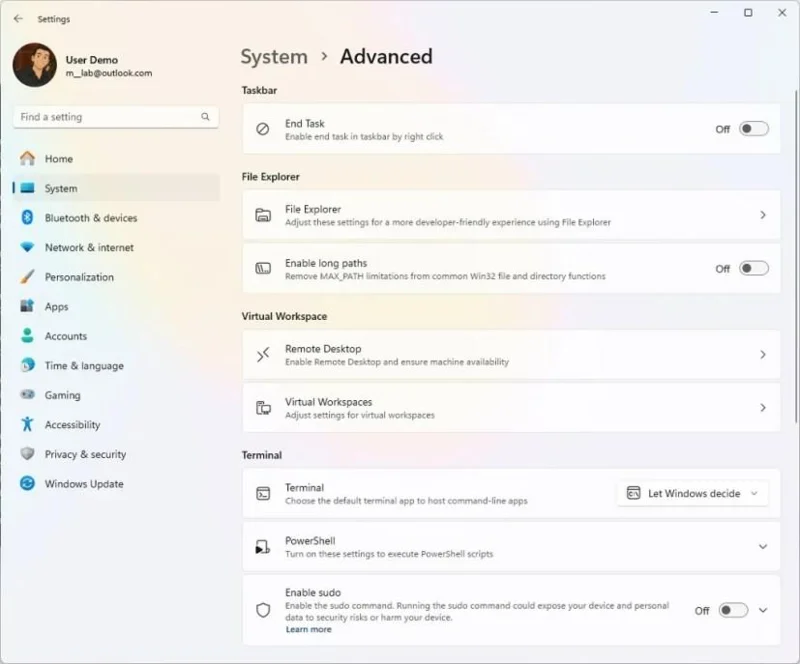Click the Accounts person icon
Screen dimensions: 800x664
click(28, 336)
